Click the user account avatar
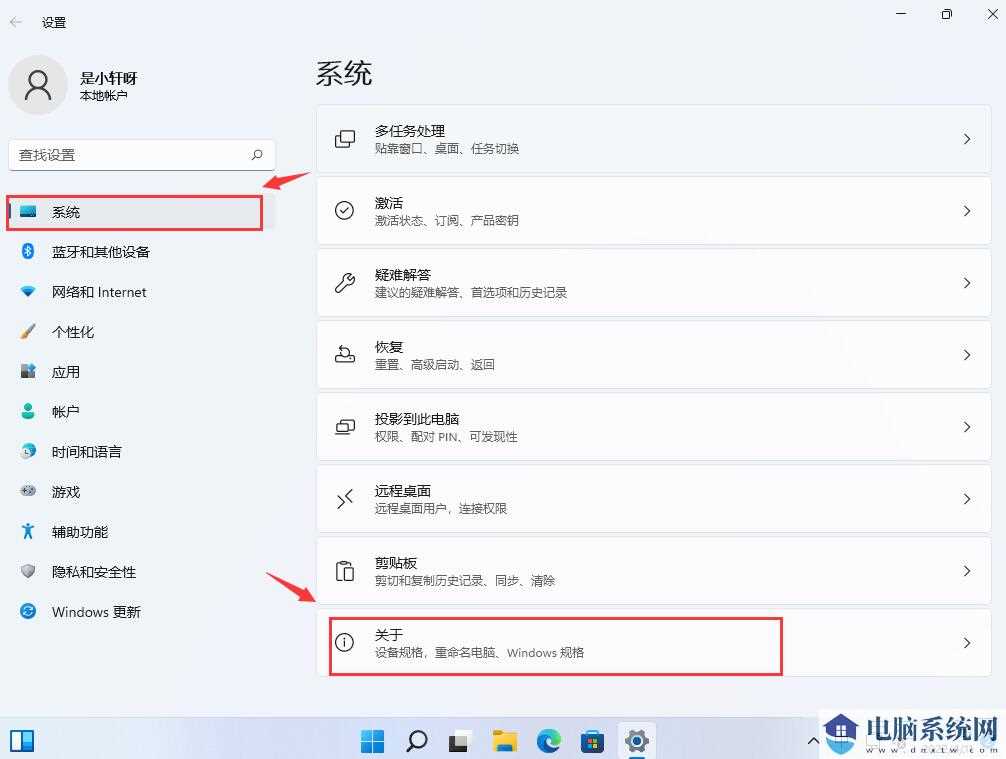This screenshot has height=759, width=1006. tap(38, 85)
